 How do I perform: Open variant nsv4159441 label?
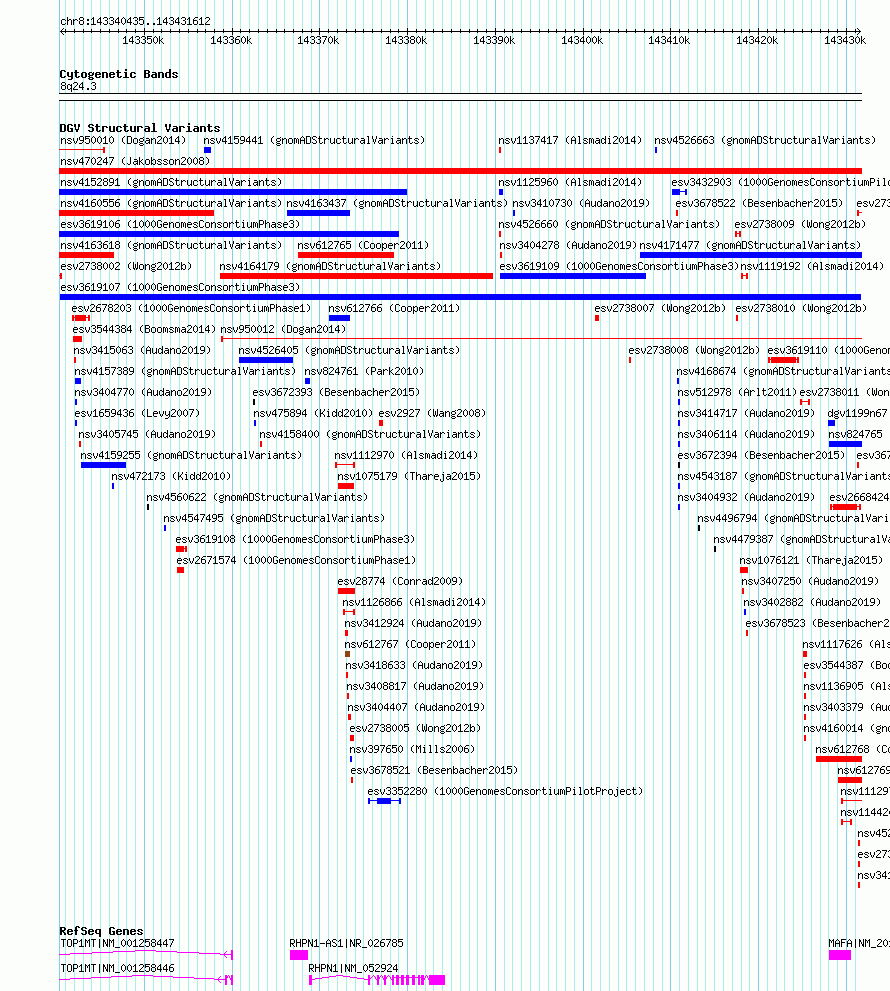314,140
